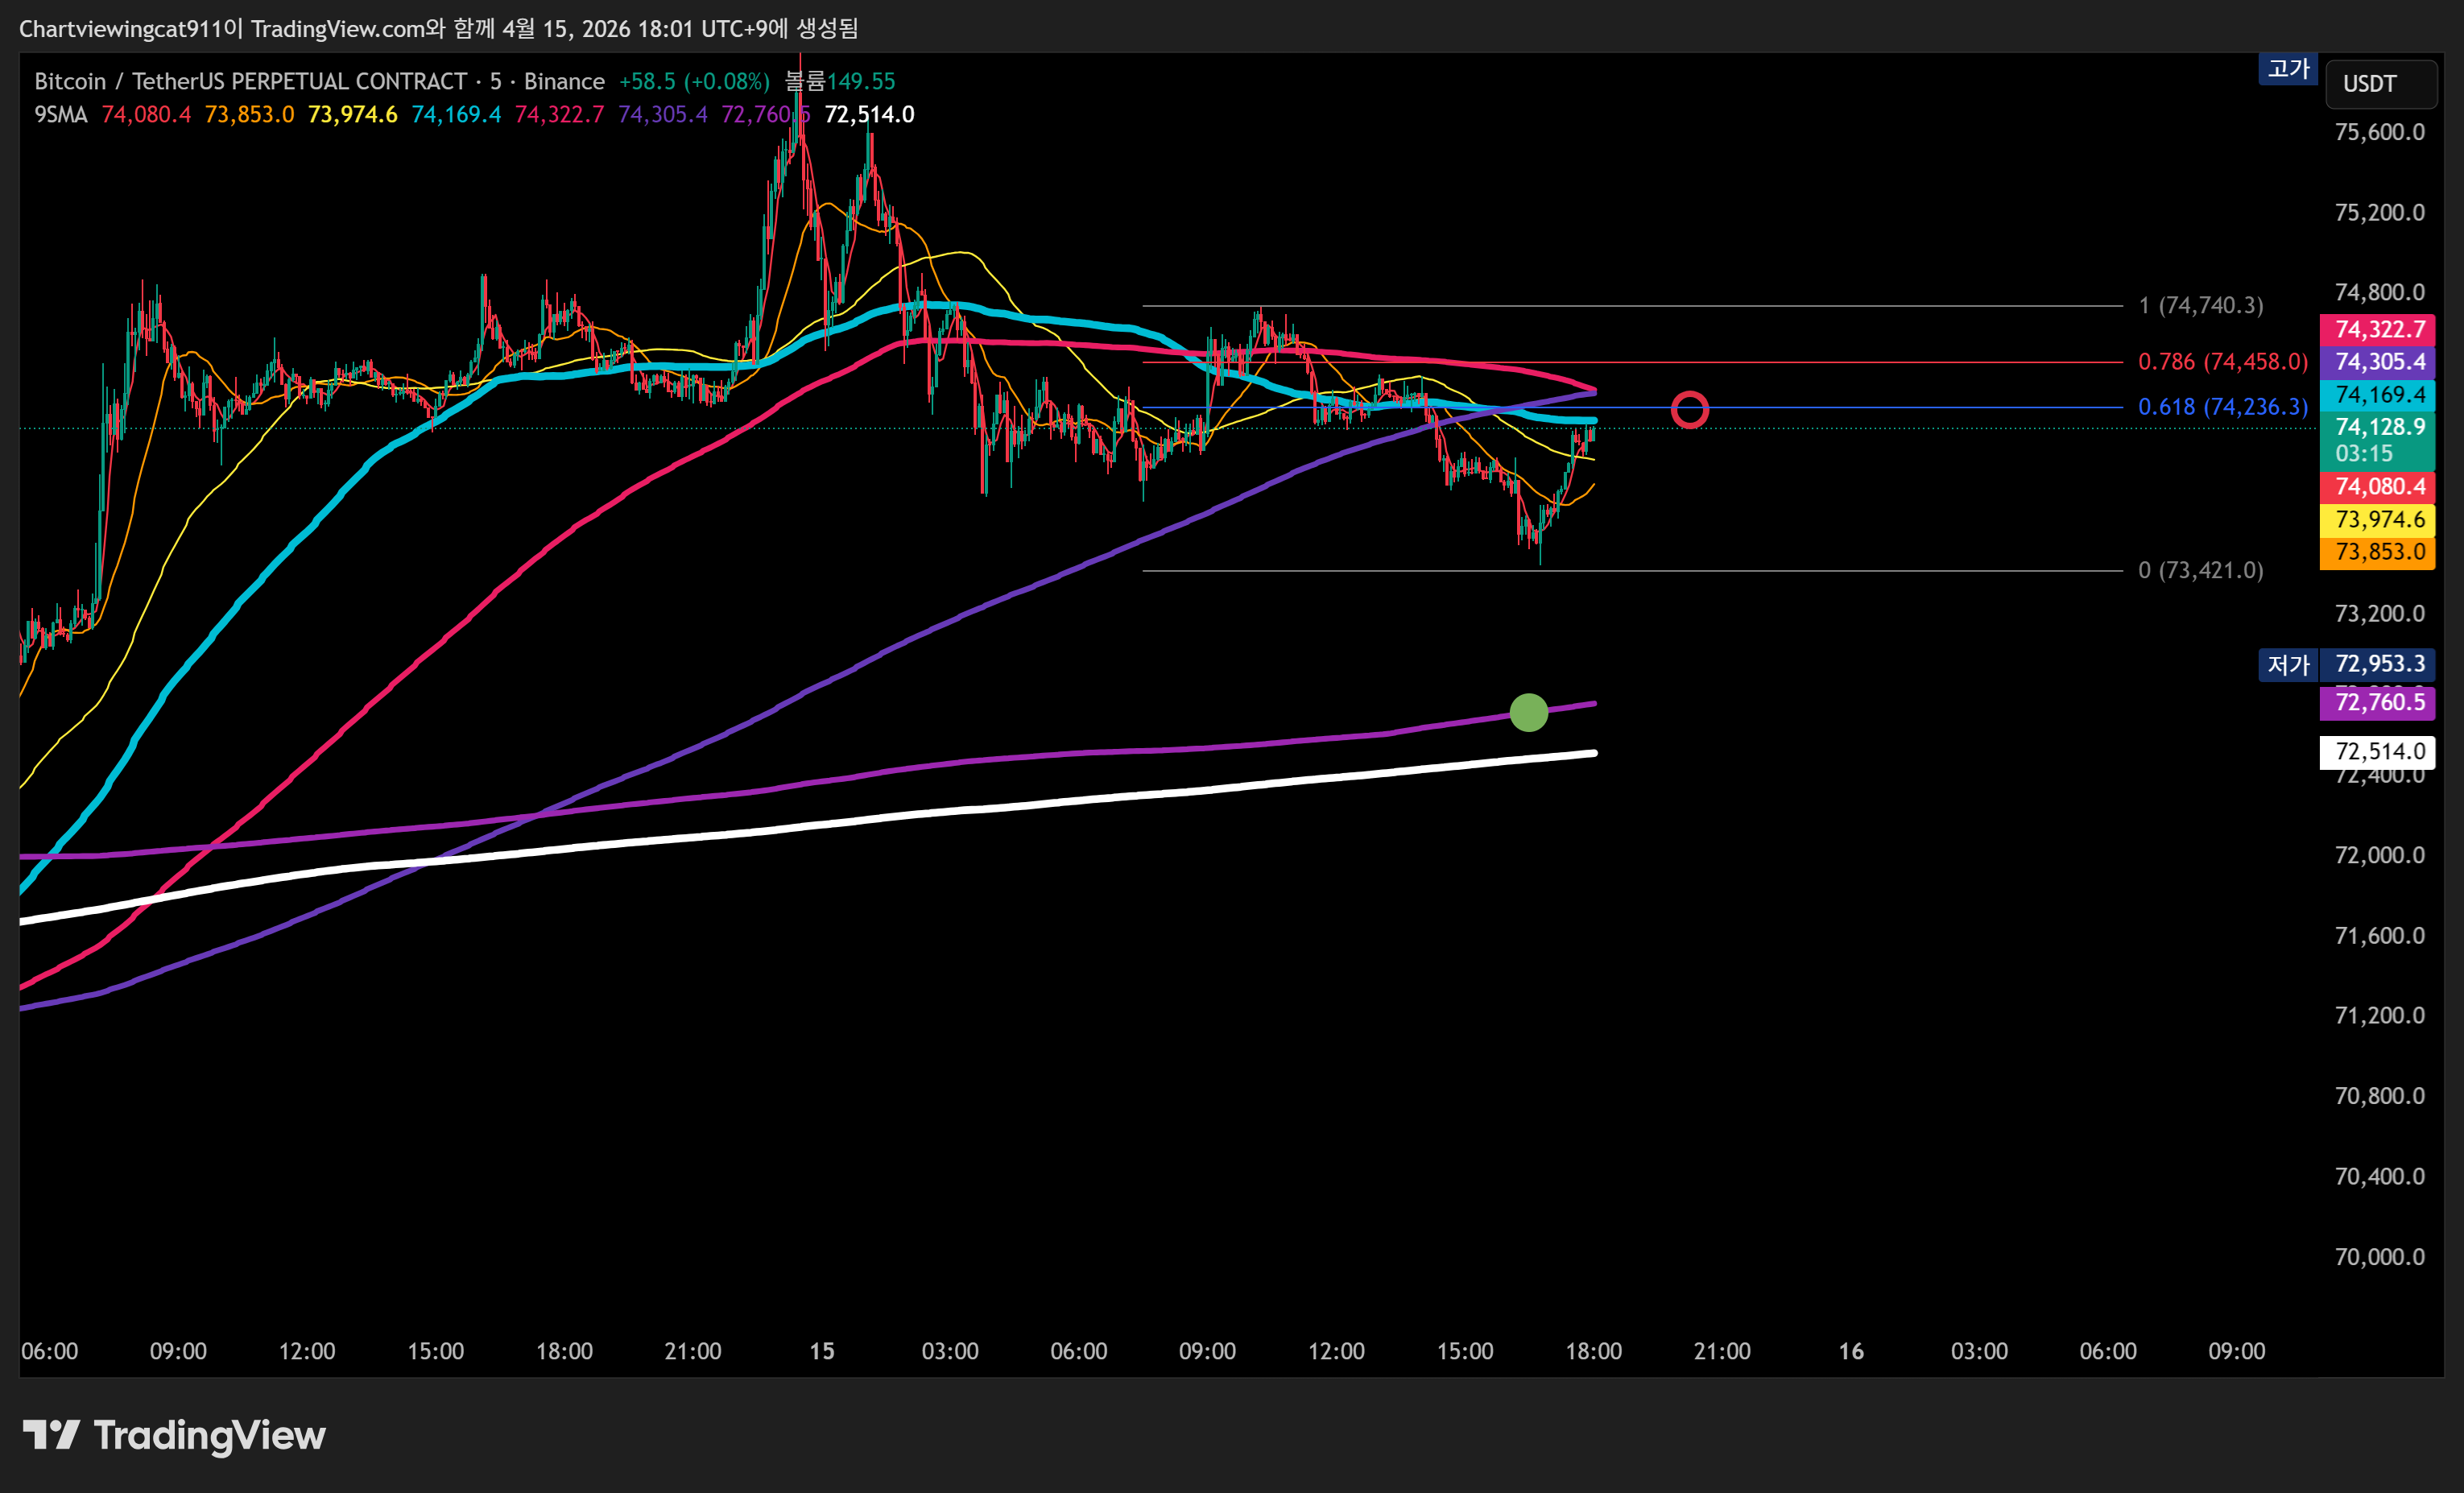This screenshot has width=2464, height=1493.
Task: Click the green filled circle marker
Action: 1528,712
